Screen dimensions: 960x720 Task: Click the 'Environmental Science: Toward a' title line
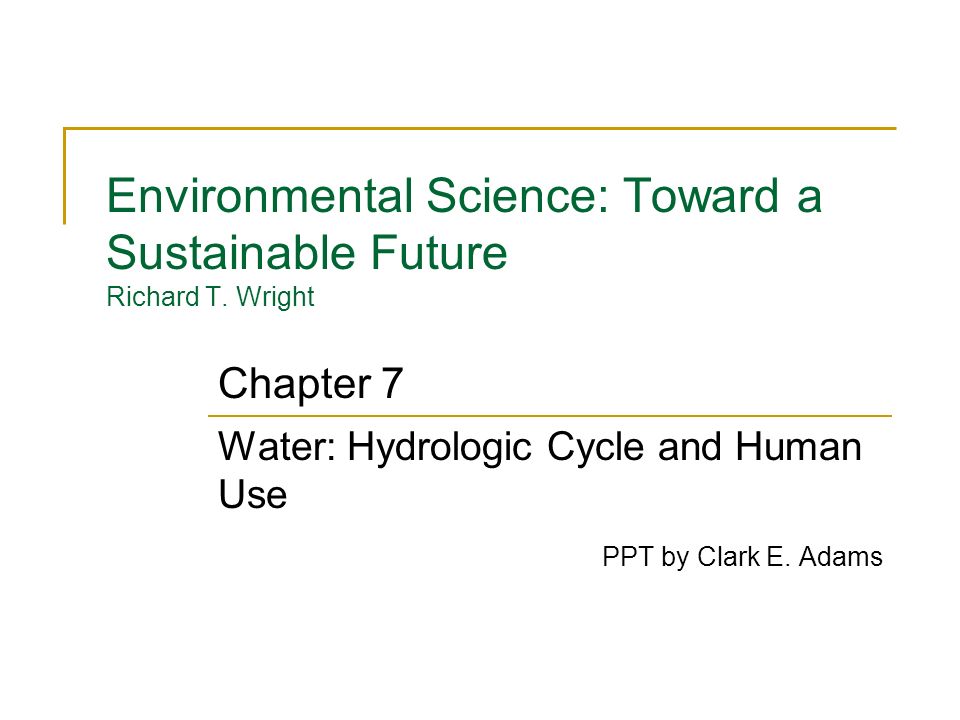click(x=464, y=196)
